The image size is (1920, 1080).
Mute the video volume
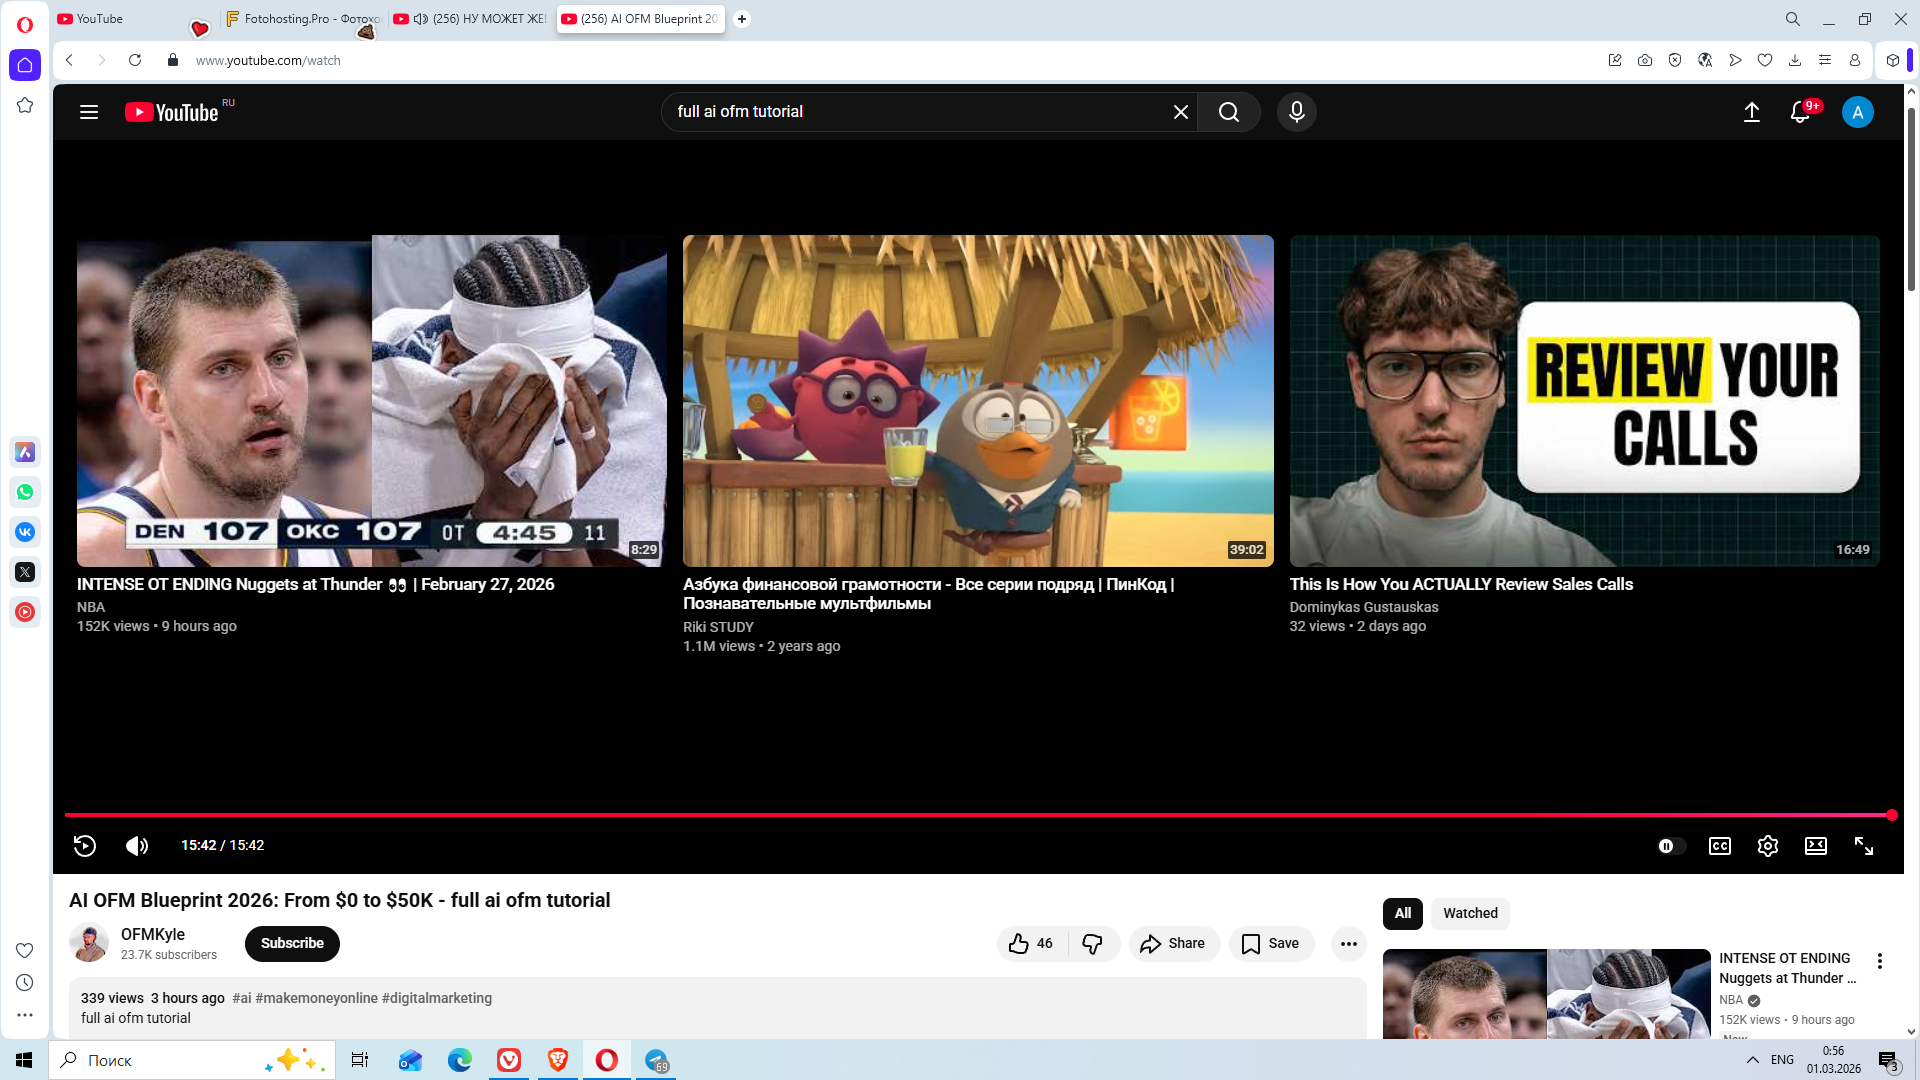point(137,846)
